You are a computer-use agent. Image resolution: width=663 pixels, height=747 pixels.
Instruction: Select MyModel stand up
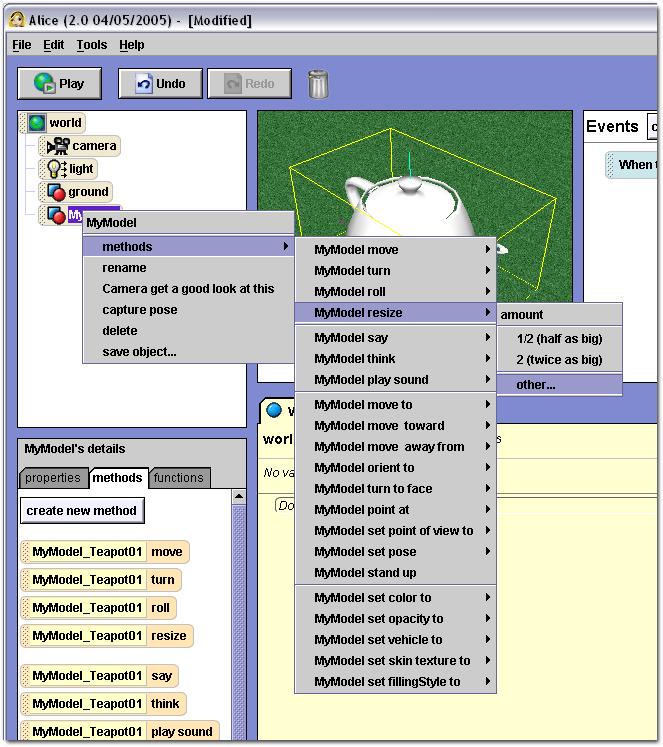395,573
